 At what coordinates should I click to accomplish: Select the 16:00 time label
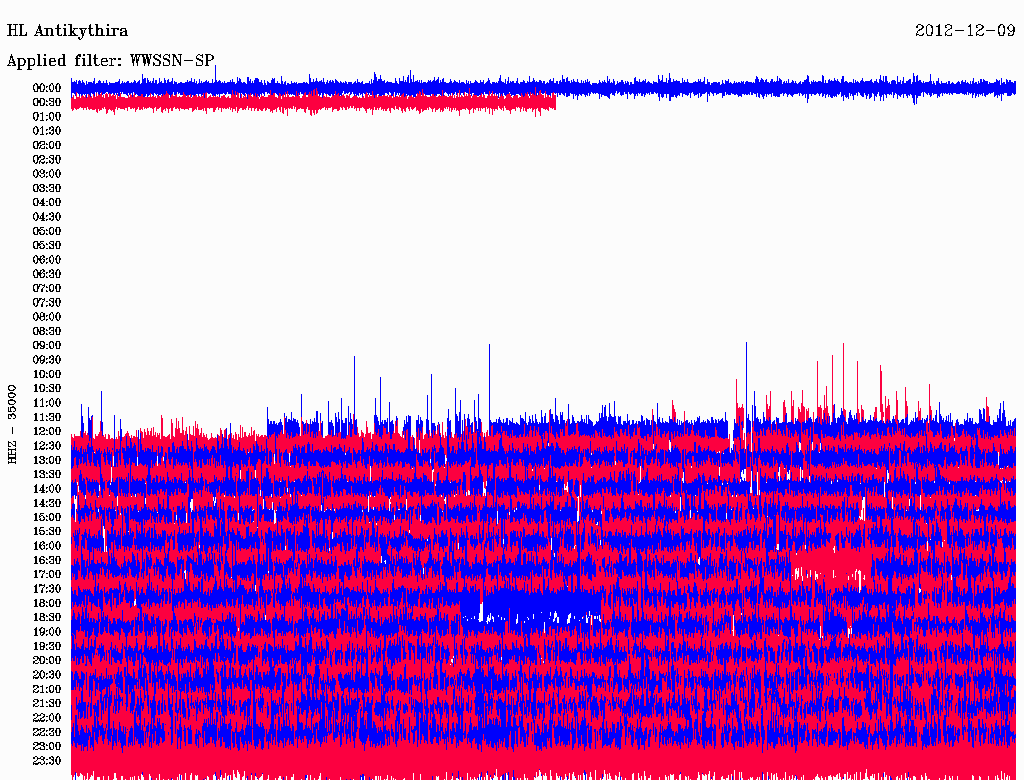[x=47, y=546]
